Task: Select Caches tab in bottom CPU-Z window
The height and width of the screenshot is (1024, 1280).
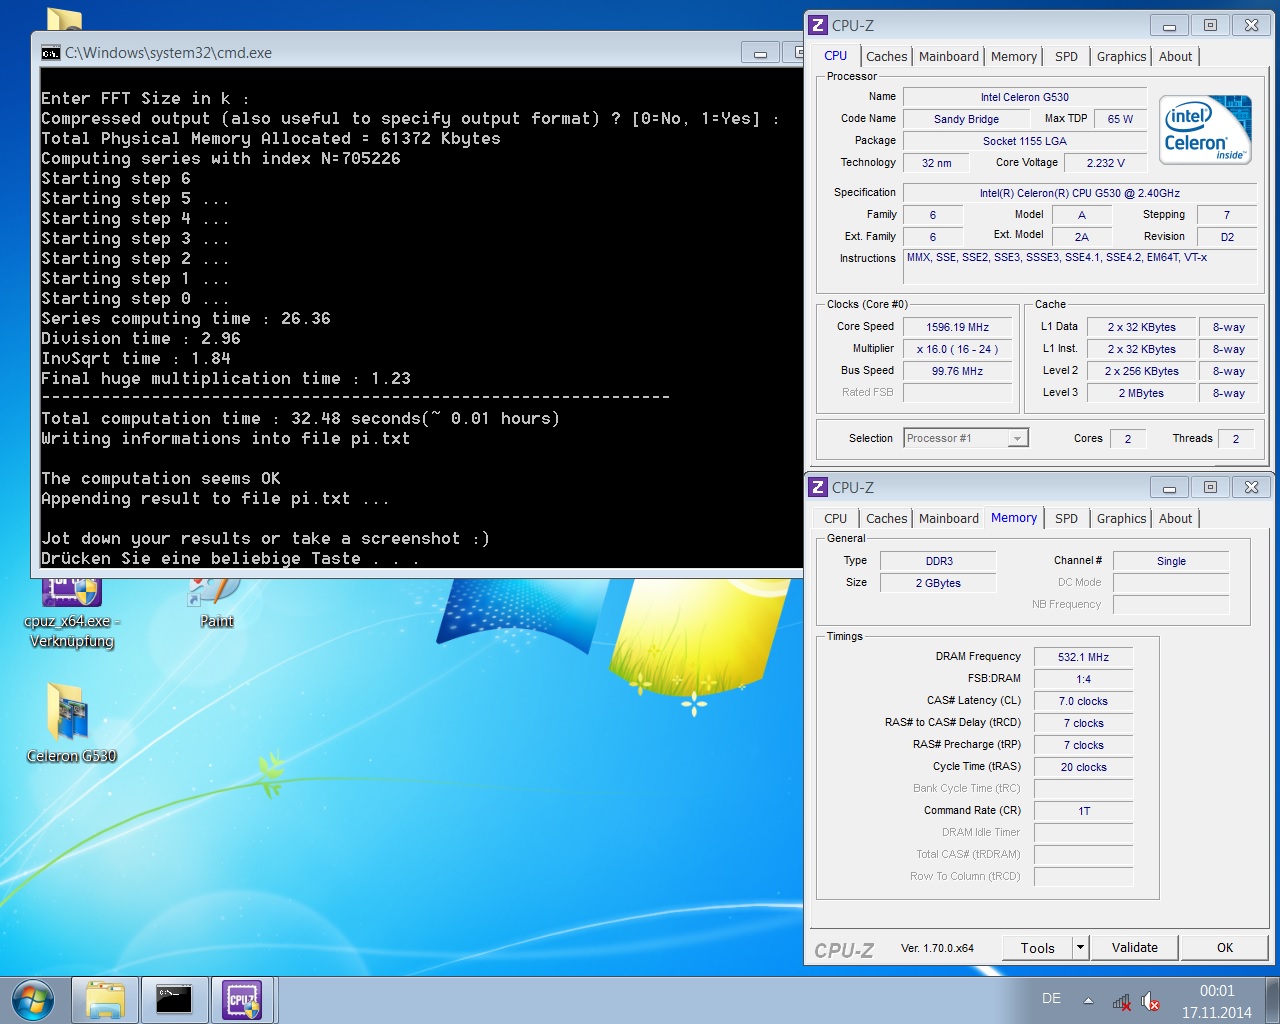Action: [x=886, y=519]
